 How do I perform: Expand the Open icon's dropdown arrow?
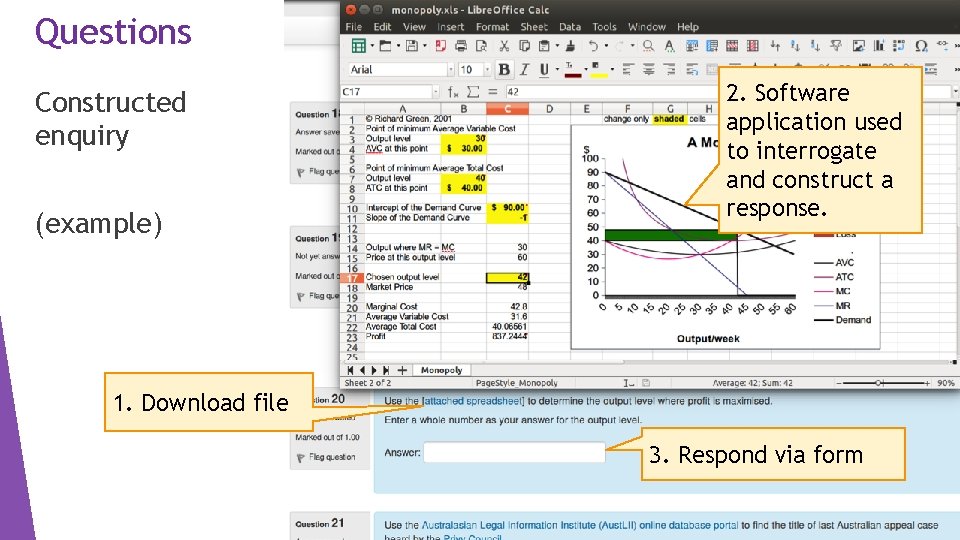[x=398, y=46]
